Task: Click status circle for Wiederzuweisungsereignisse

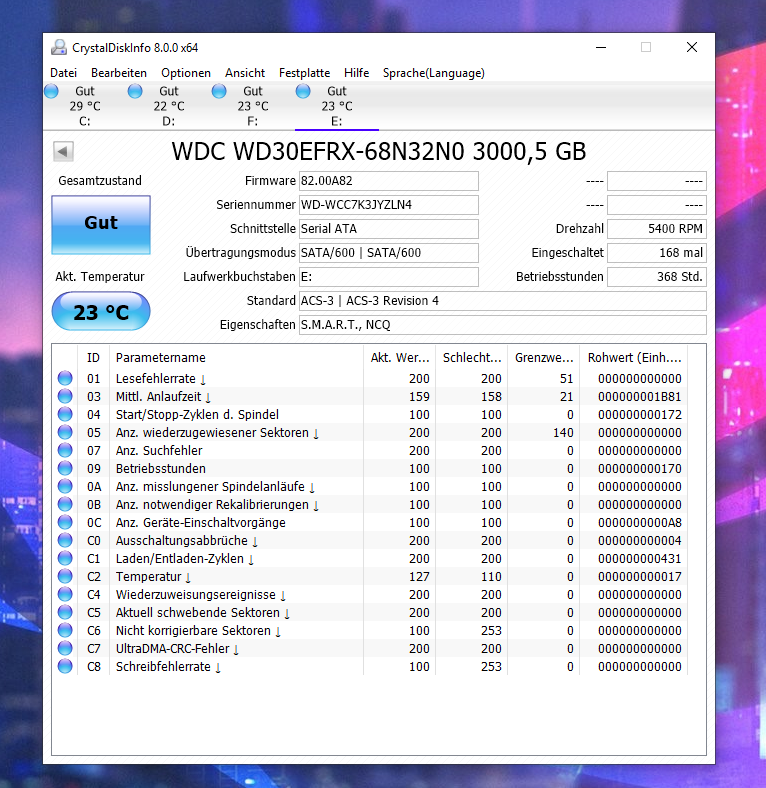Action: pos(65,594)
